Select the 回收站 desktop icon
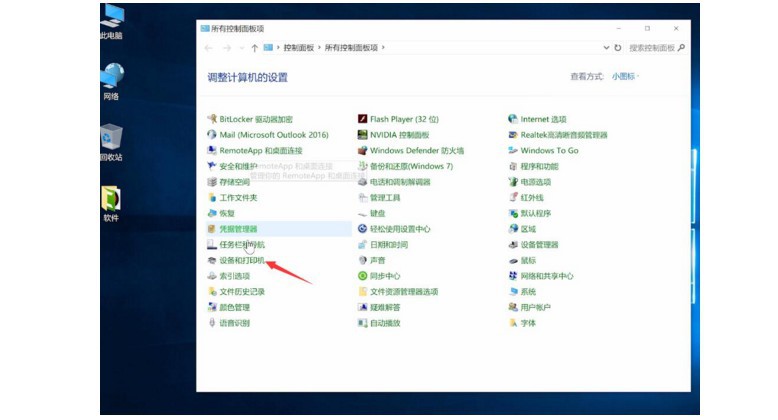Image resolution: width=778 pixels, height=420 pixels. click(112, 143)
